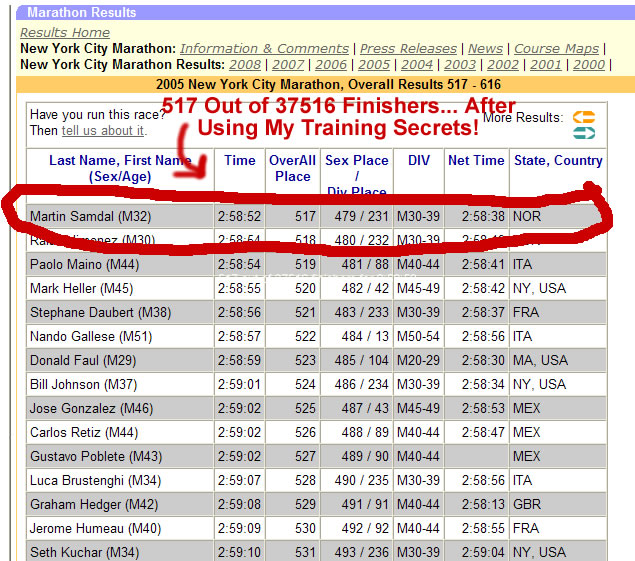The image size is (635, 561).
Task: Click the State, Country column header
Action: click(x=558, y=160)
